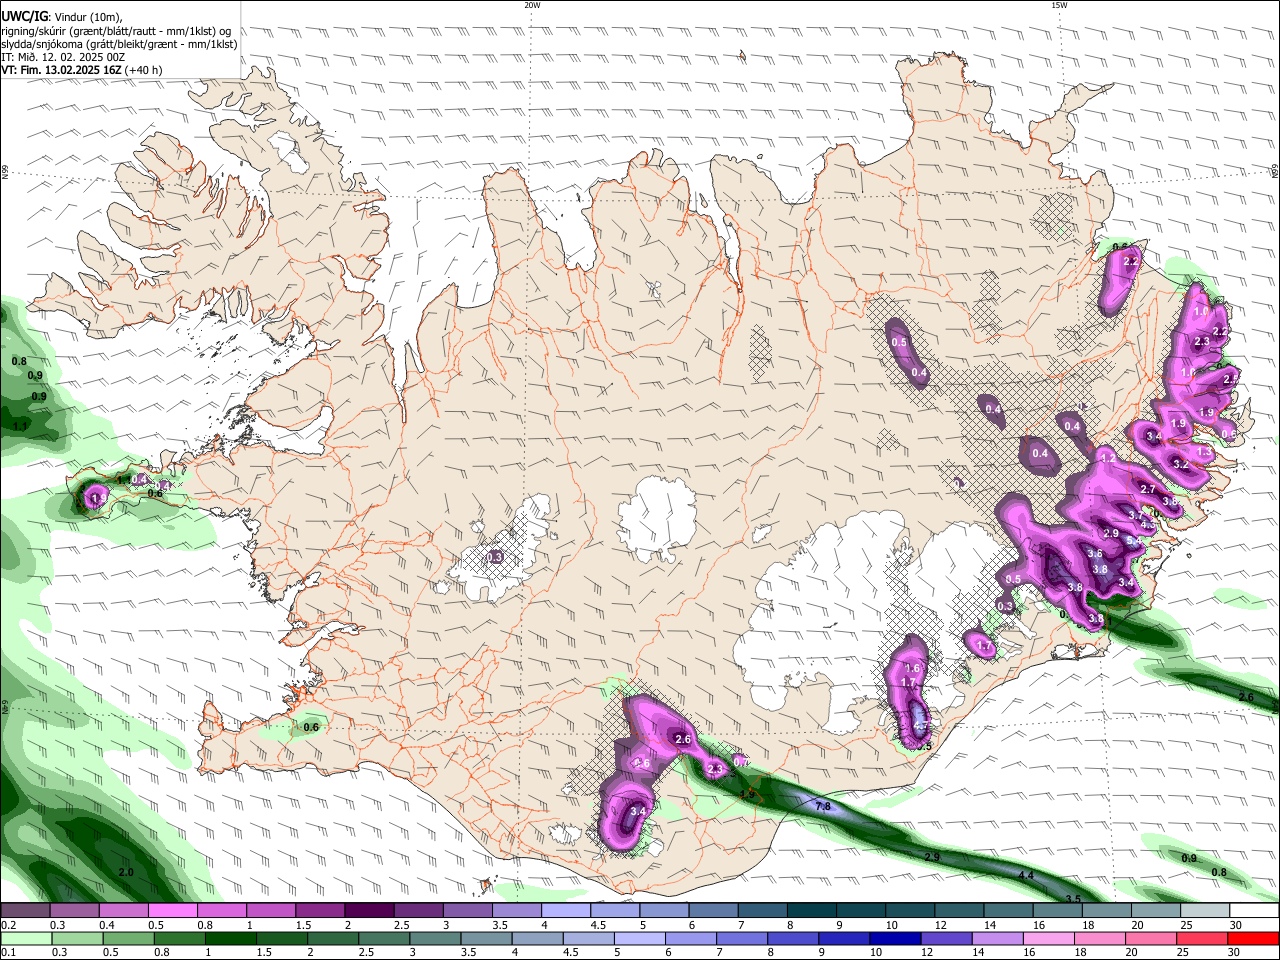Click the 'UWC/IG: Vindur (10m),' title line
Screen dimensions: 1280x960
[61, 17]
